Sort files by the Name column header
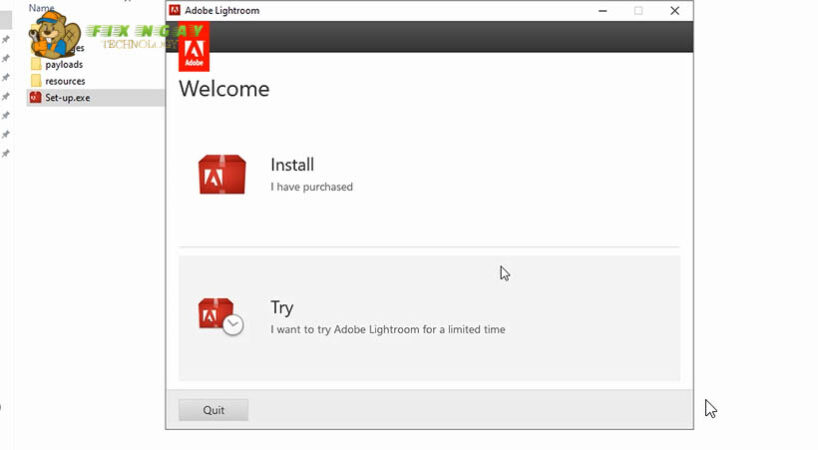818x450 pixels. tap(41, 8)
